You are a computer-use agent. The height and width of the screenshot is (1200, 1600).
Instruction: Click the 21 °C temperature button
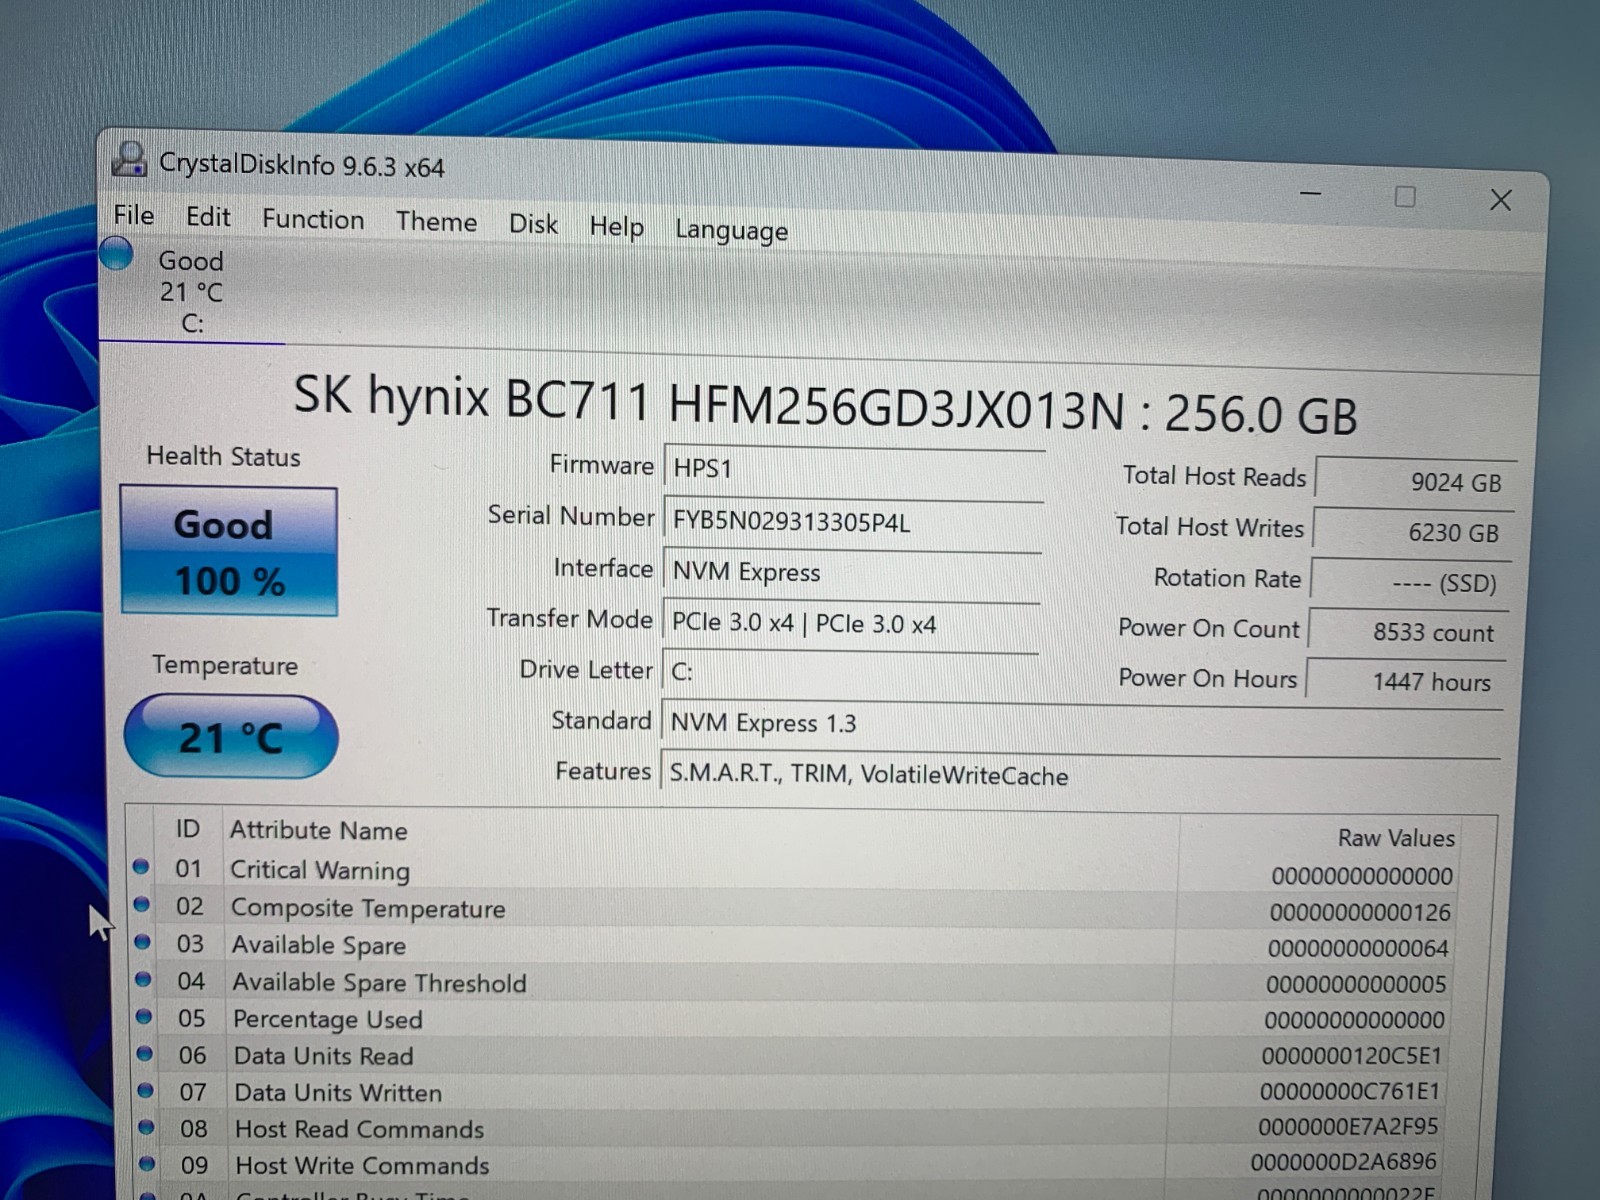(231, 737)
